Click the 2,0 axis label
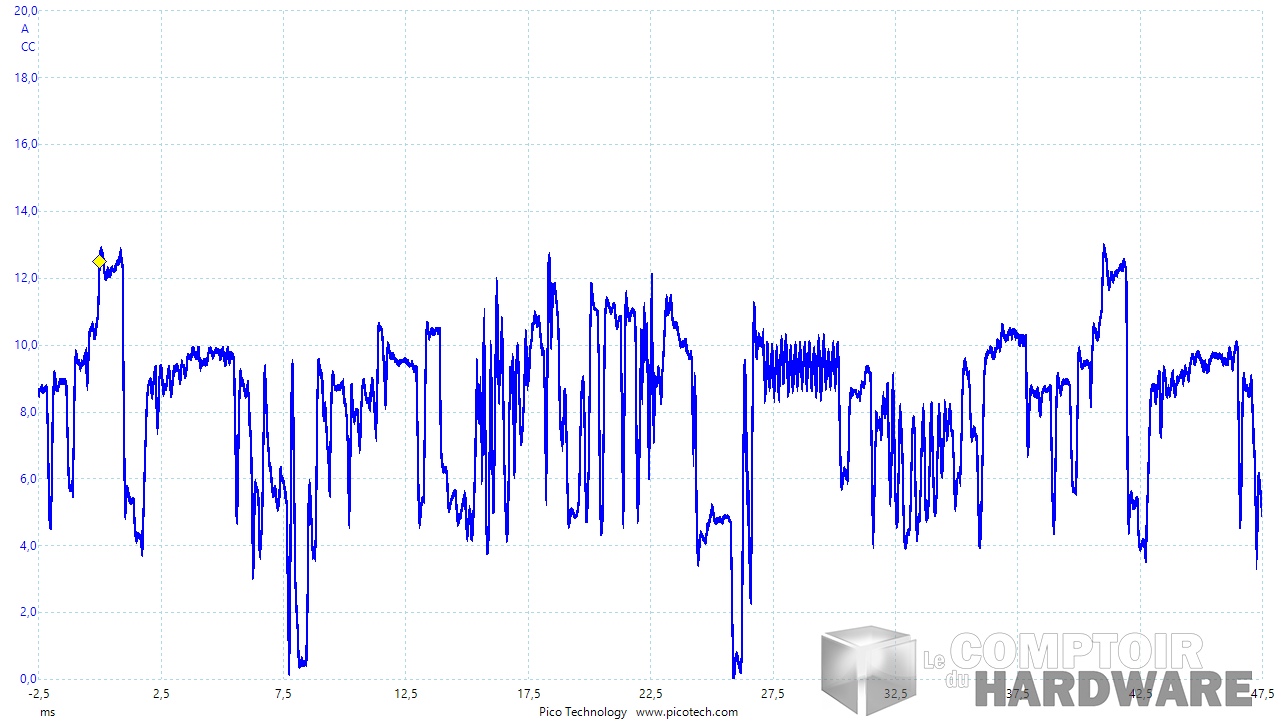Viewport: 1280px width, 720px height. tap(29, 613)
